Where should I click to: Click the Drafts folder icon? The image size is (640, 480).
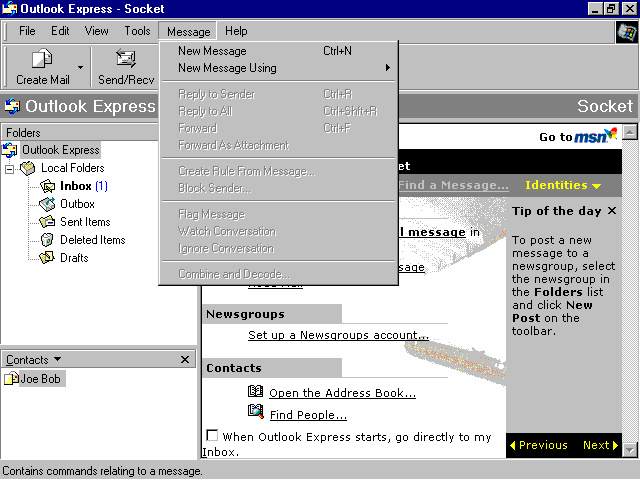[47, 258]
